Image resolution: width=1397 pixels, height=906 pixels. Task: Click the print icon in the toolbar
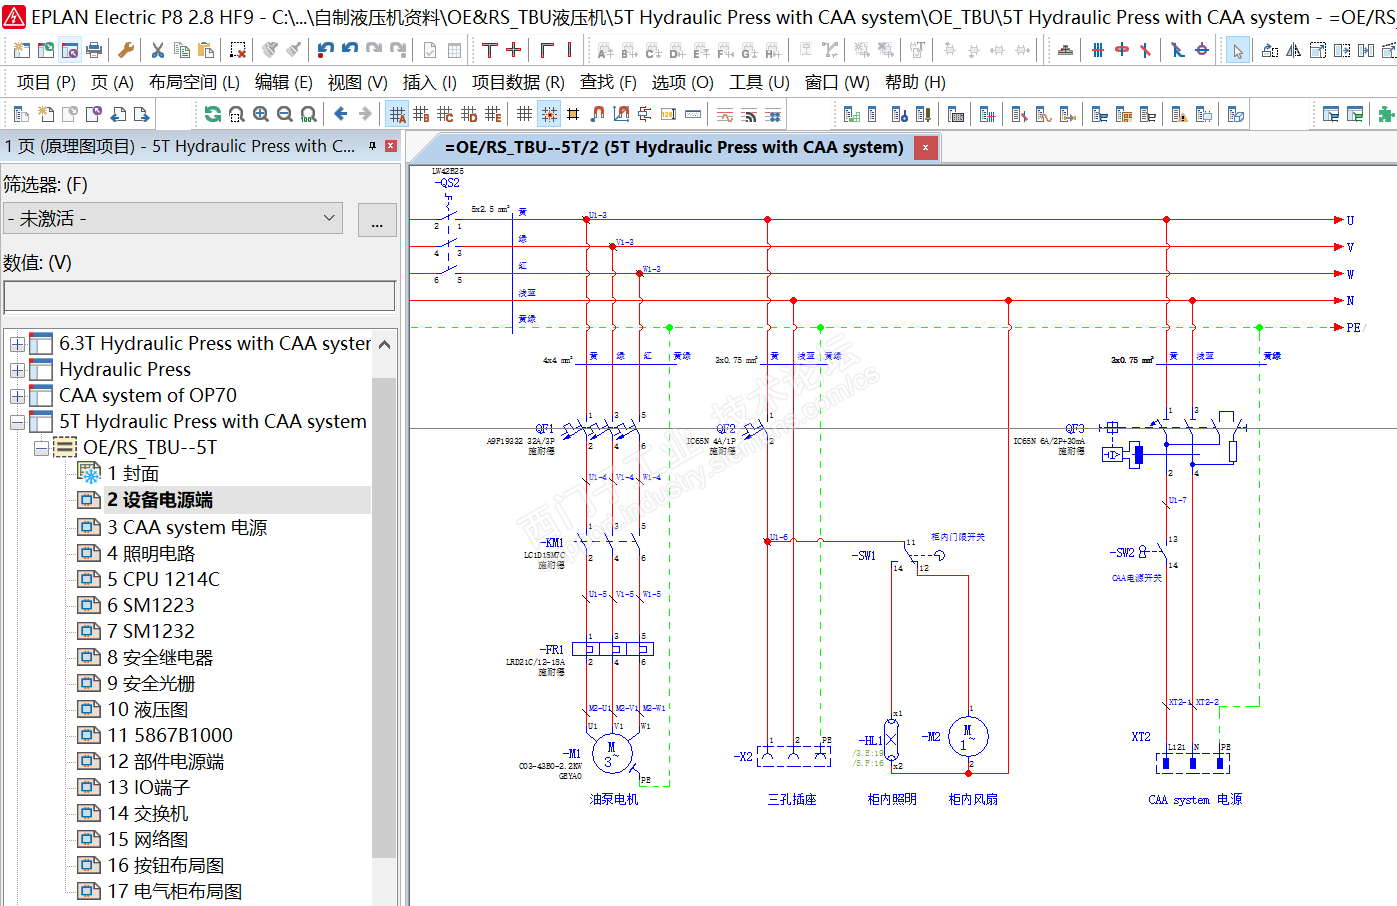point(94,50)
